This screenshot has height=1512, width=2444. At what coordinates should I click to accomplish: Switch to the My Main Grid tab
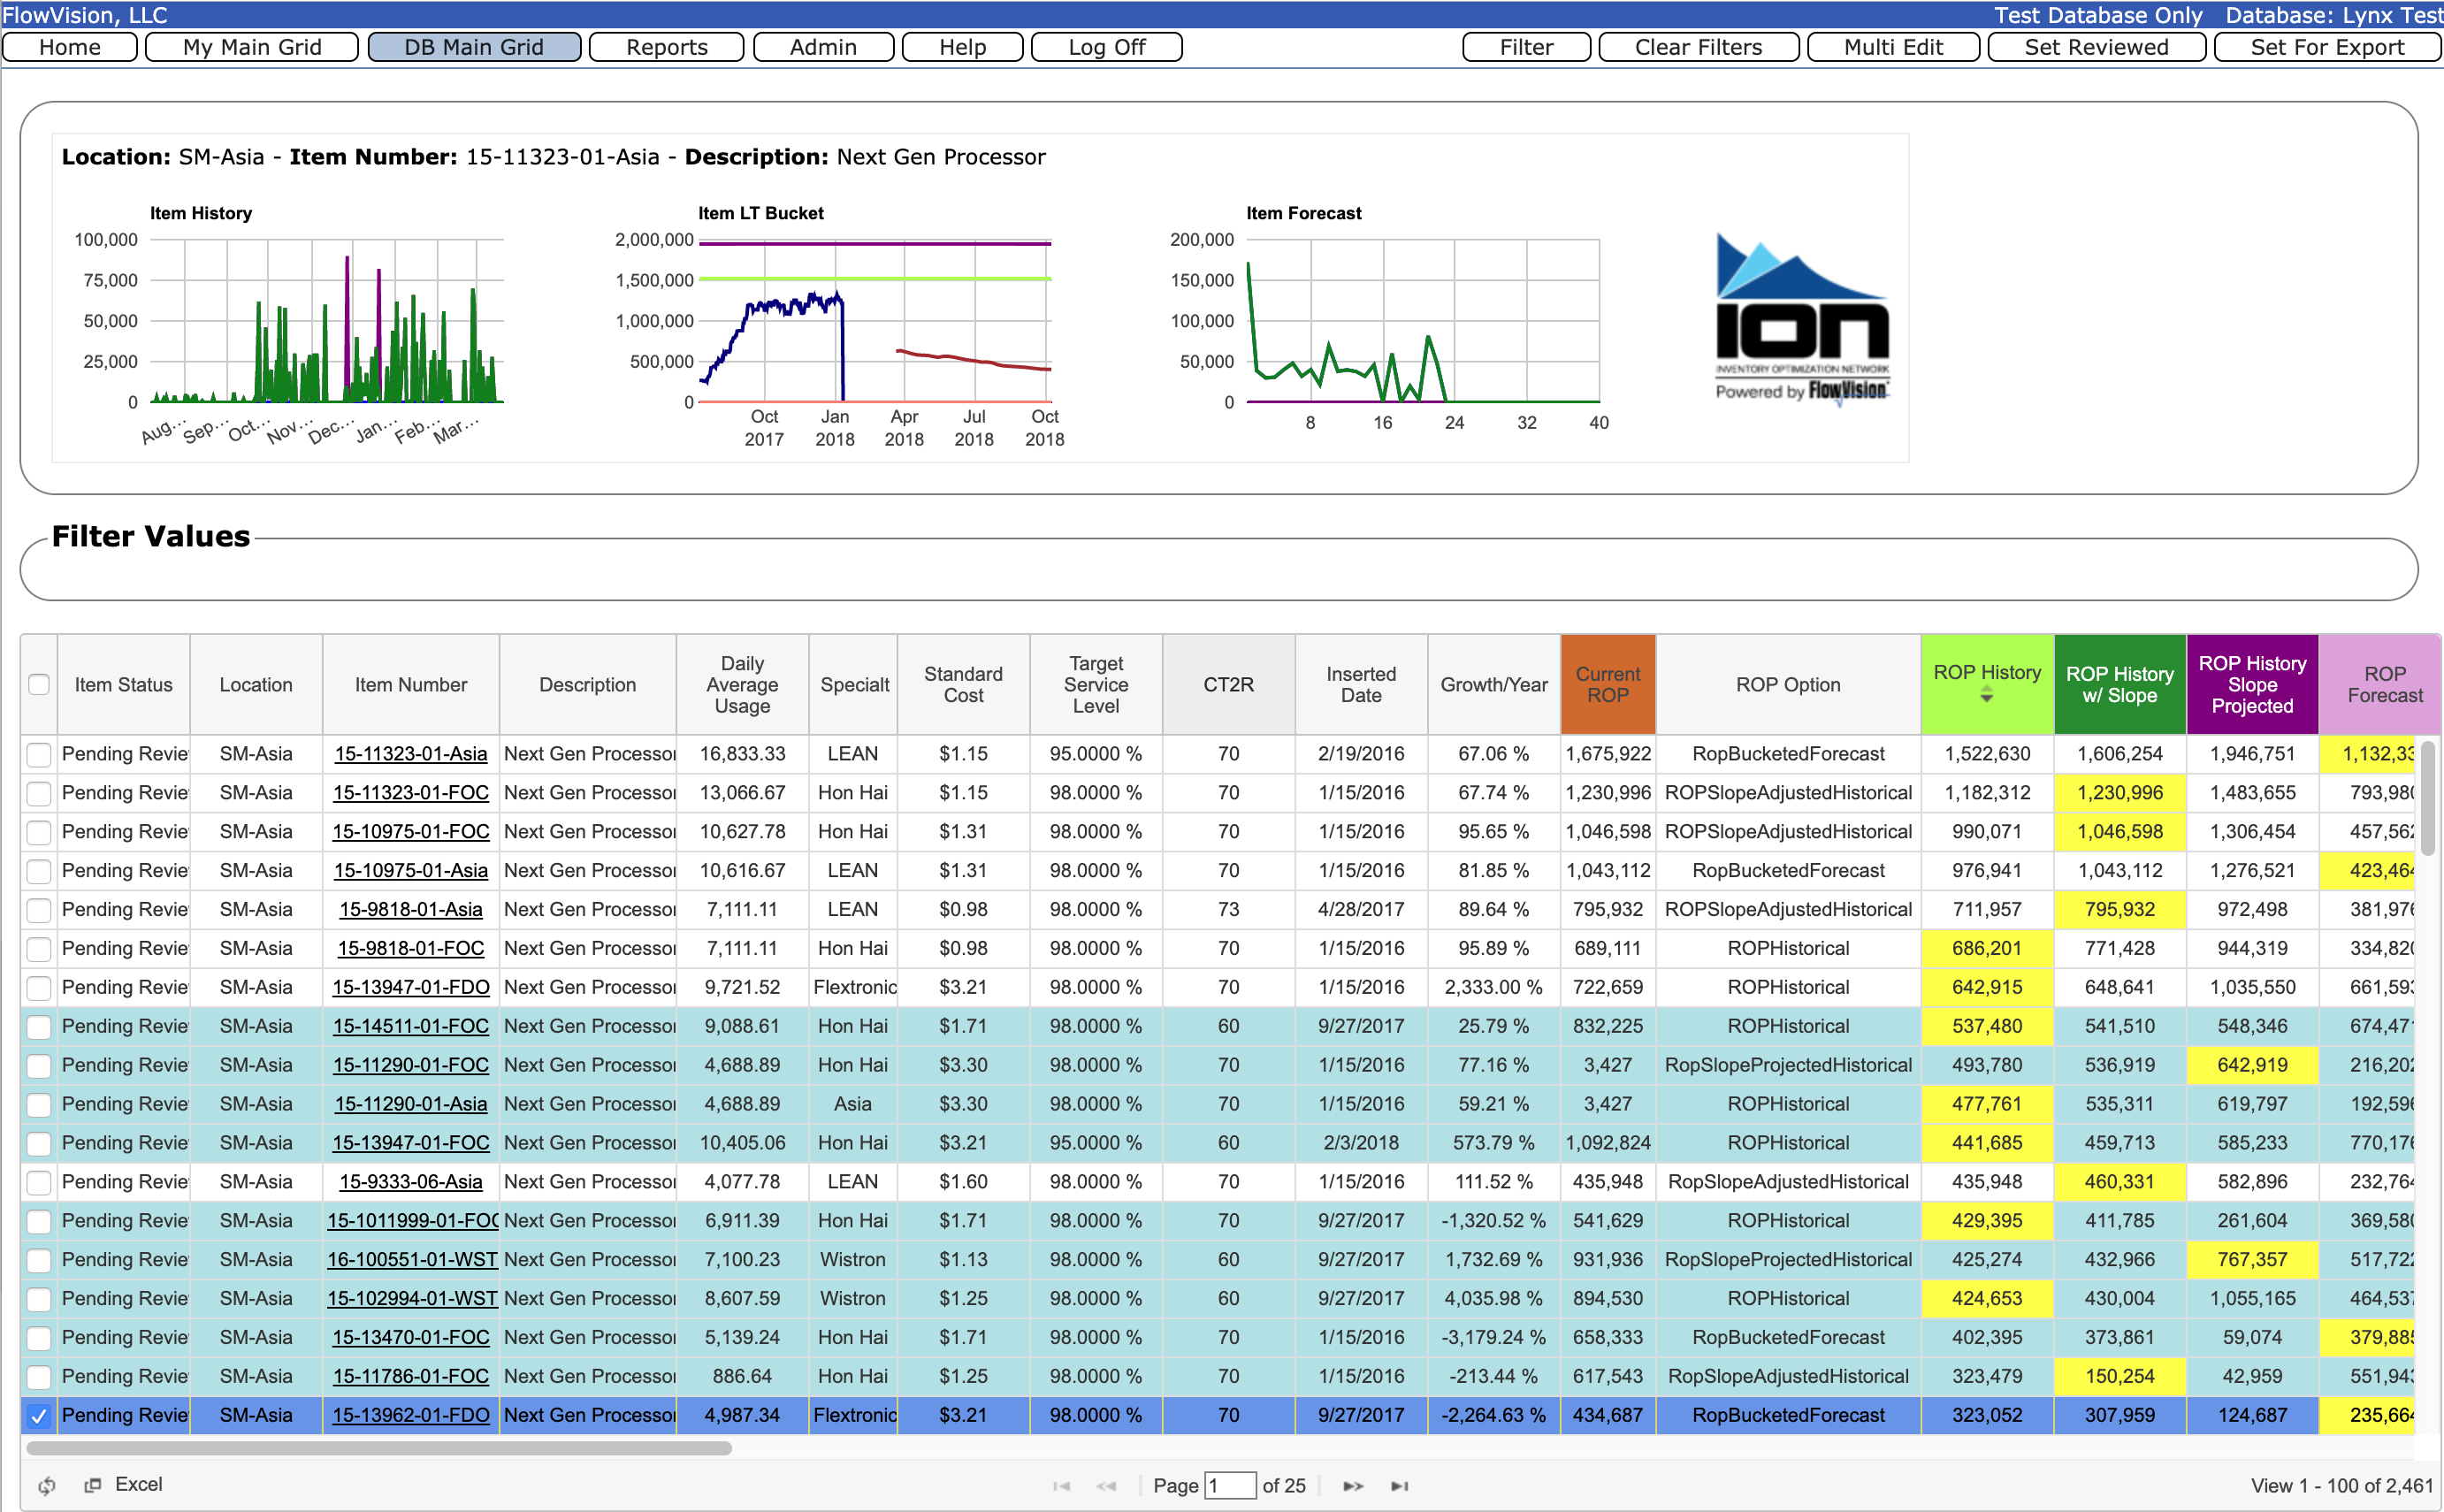click(251, 46)
